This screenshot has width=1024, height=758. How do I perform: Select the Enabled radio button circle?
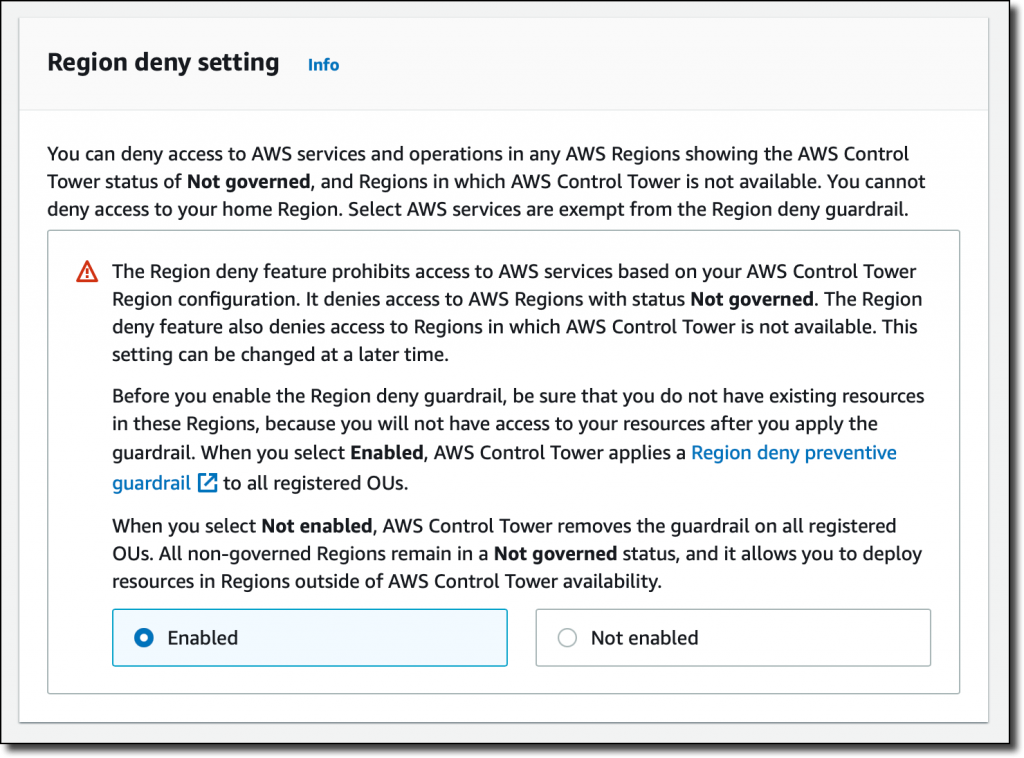click(144, 638)
